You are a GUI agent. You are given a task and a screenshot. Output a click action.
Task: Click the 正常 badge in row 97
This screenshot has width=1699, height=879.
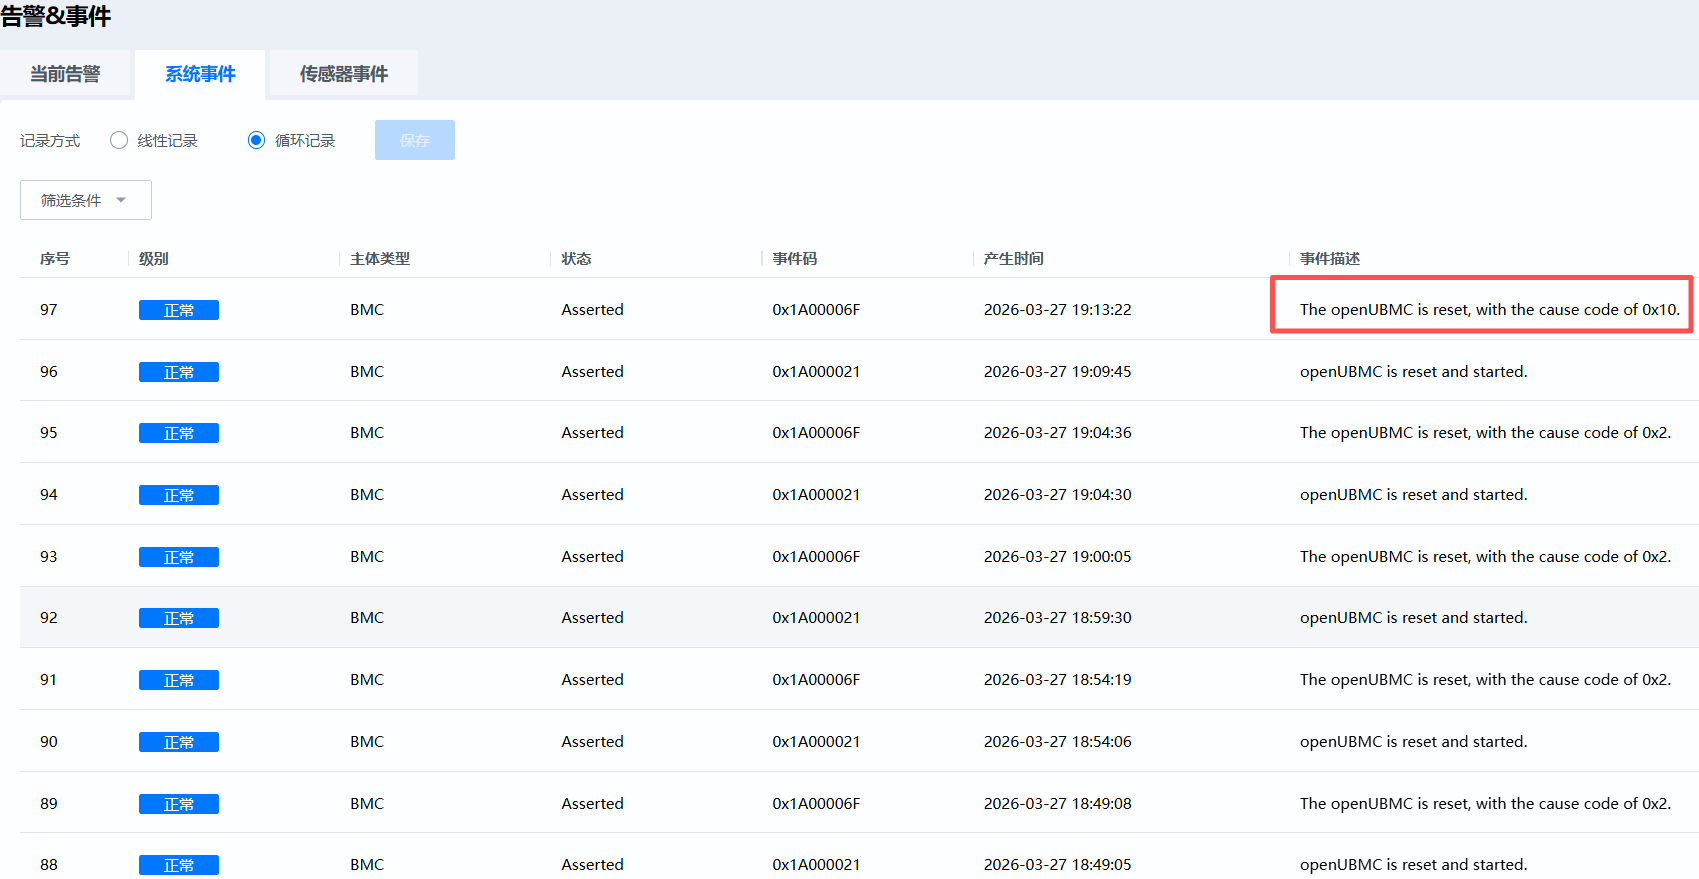coord(178,310)
